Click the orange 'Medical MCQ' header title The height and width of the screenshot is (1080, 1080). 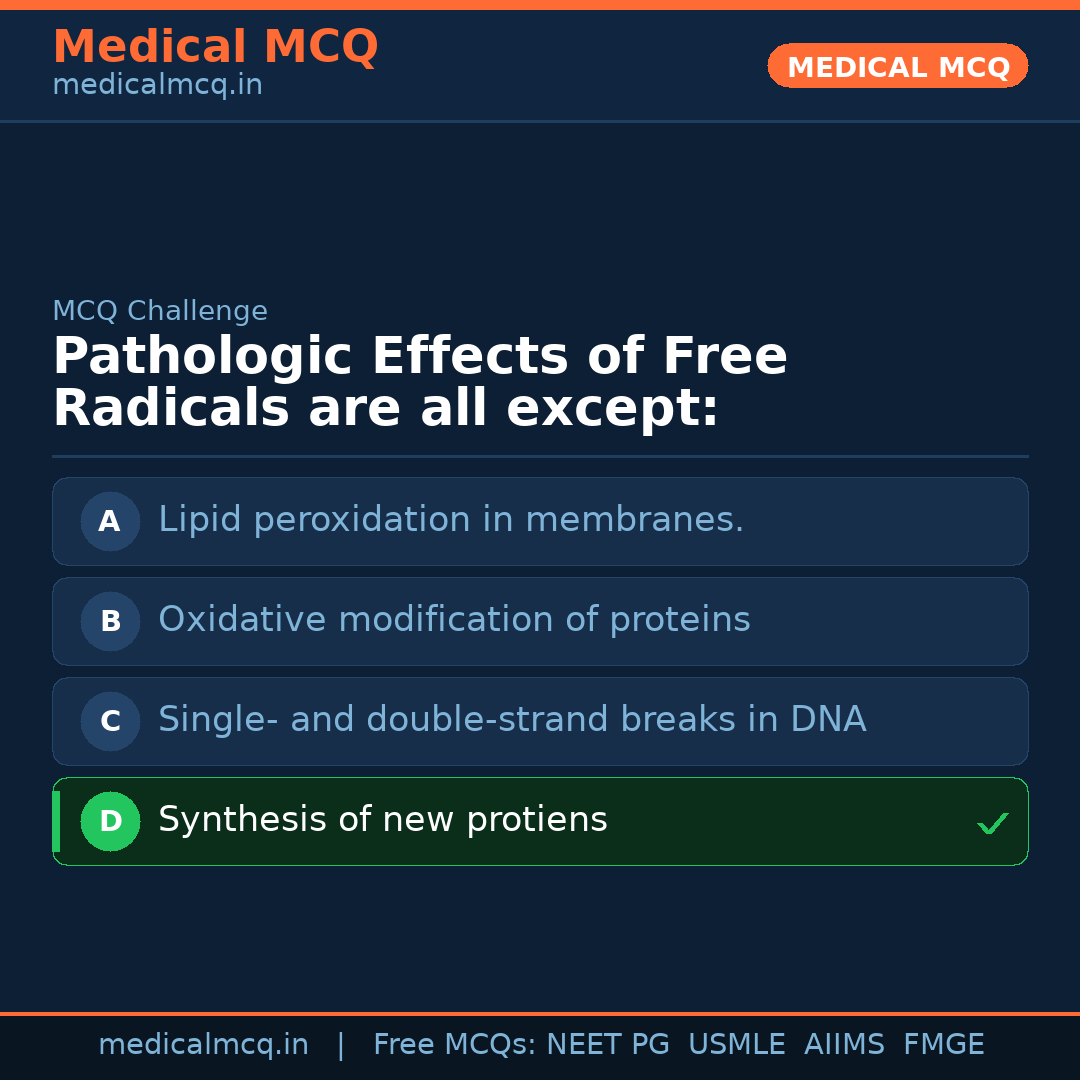pos(215,47)
